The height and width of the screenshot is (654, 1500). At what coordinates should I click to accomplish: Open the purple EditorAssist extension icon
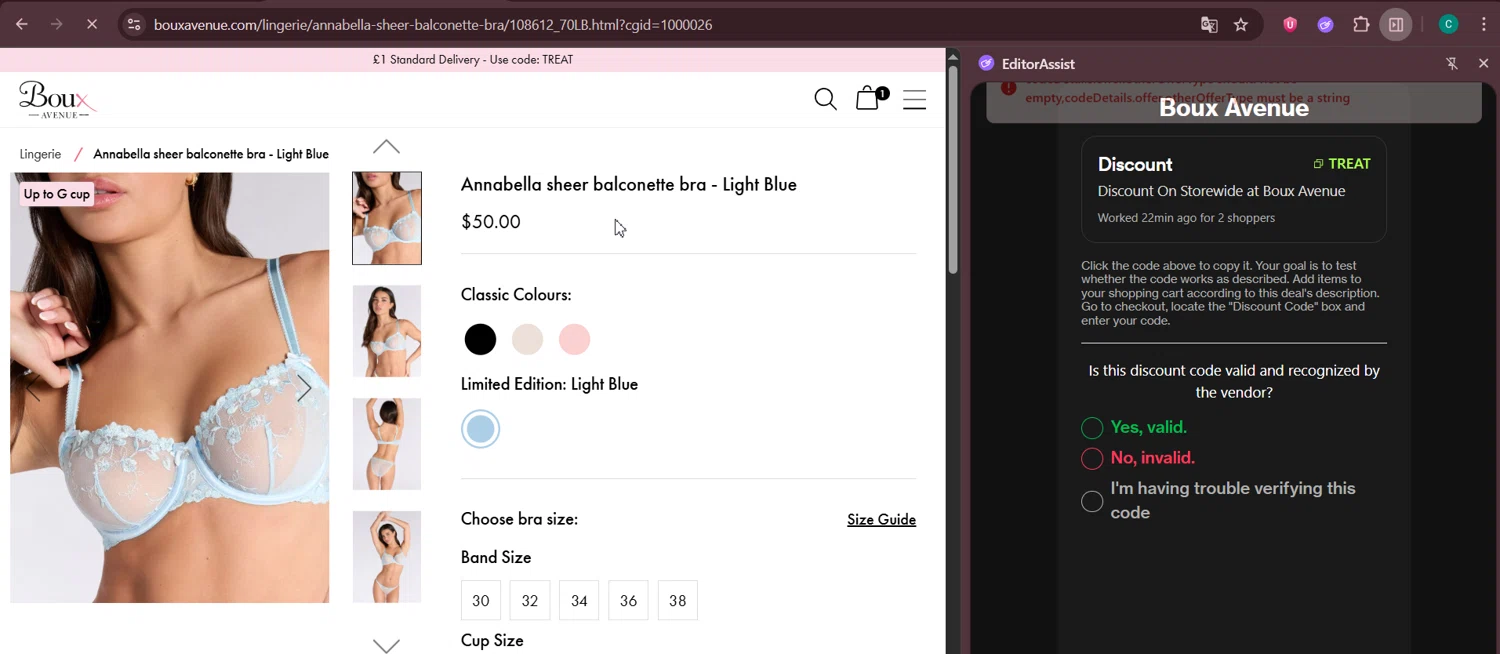point(1325,25)
